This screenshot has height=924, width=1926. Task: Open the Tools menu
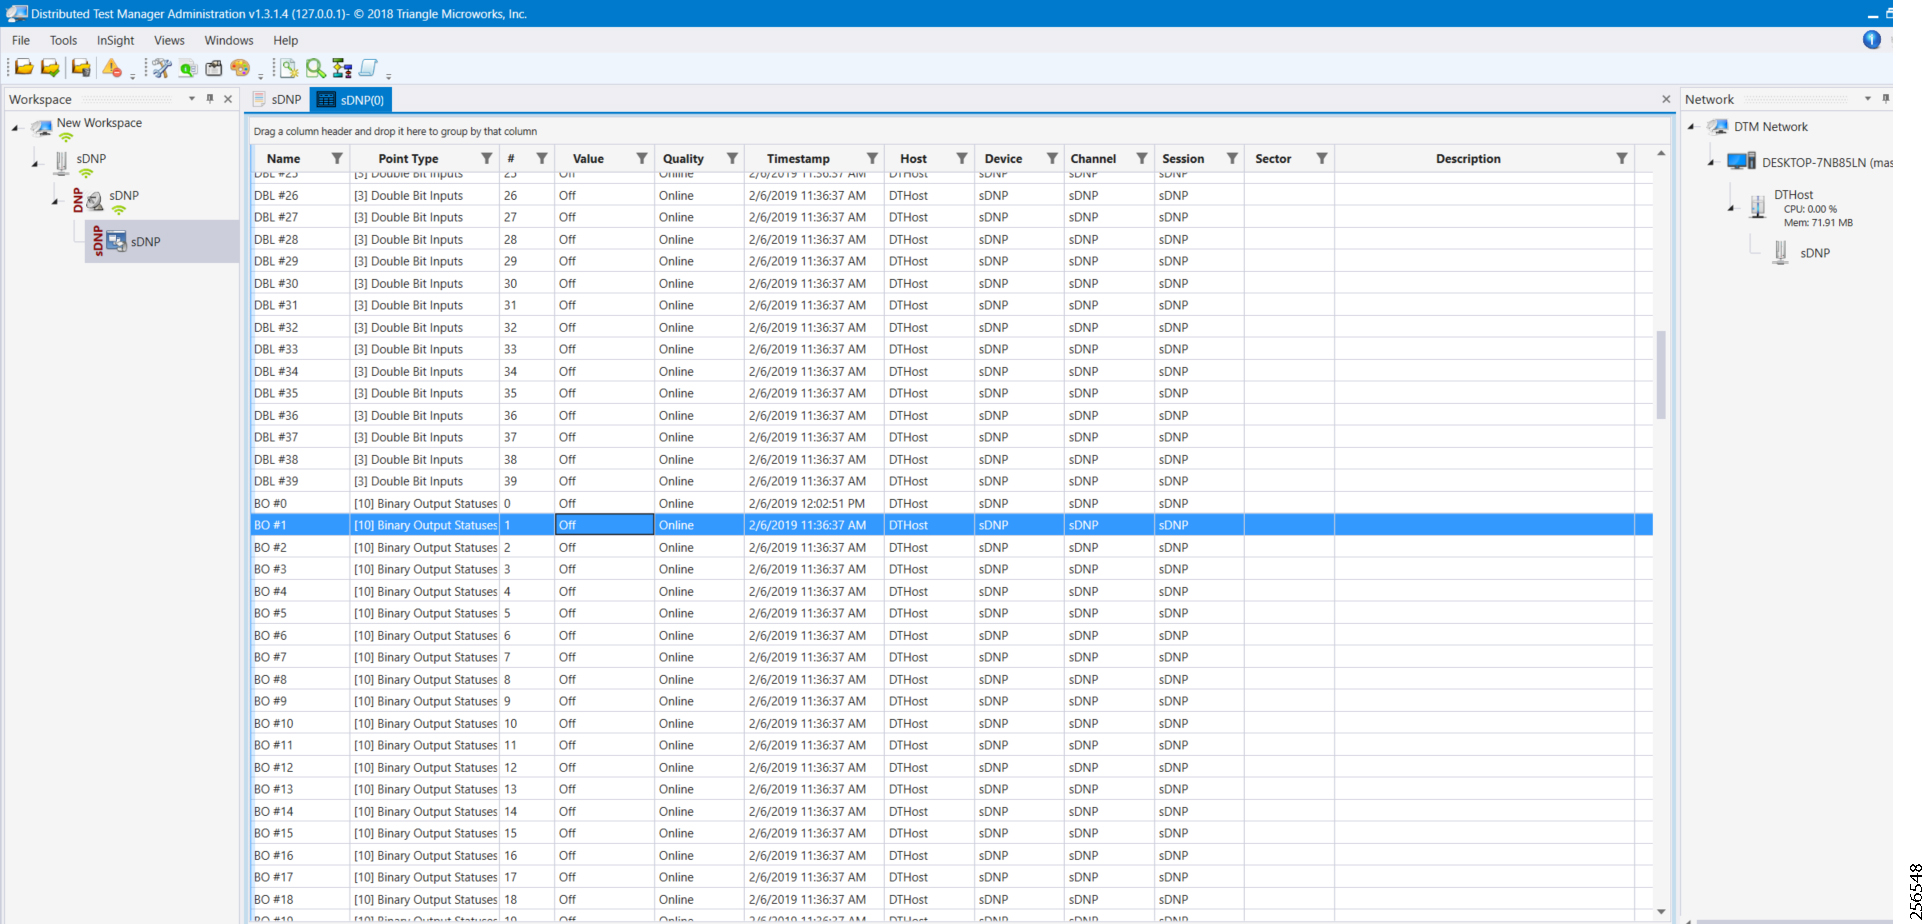(63, 40)
